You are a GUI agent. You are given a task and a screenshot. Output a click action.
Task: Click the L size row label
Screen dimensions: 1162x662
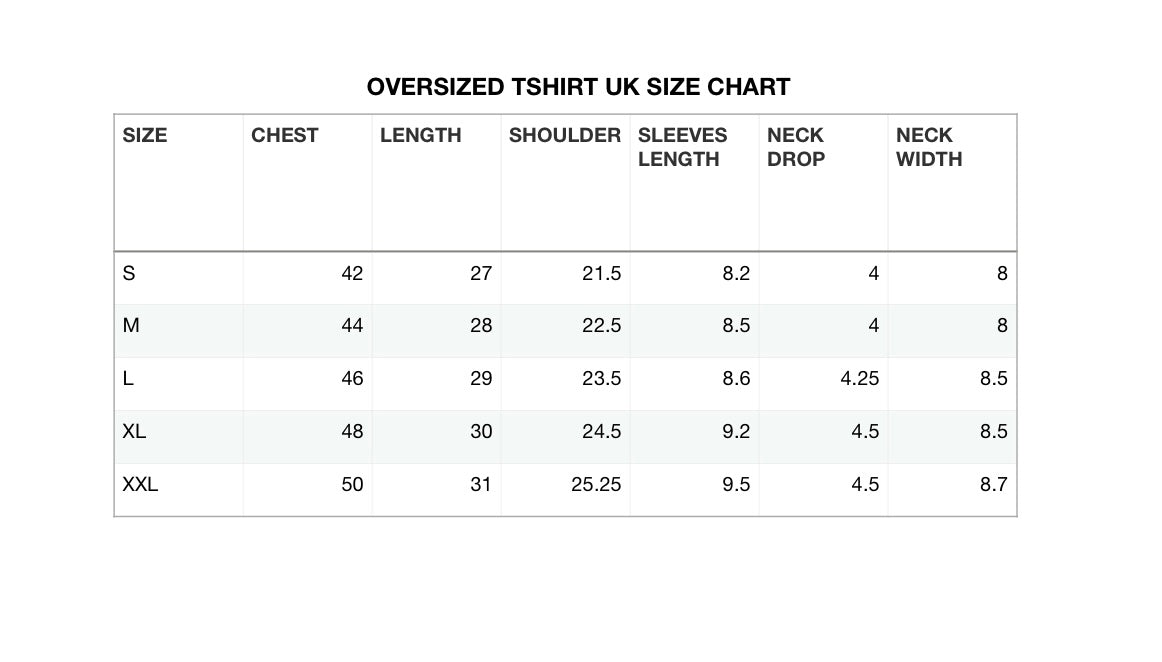(128, 379)
